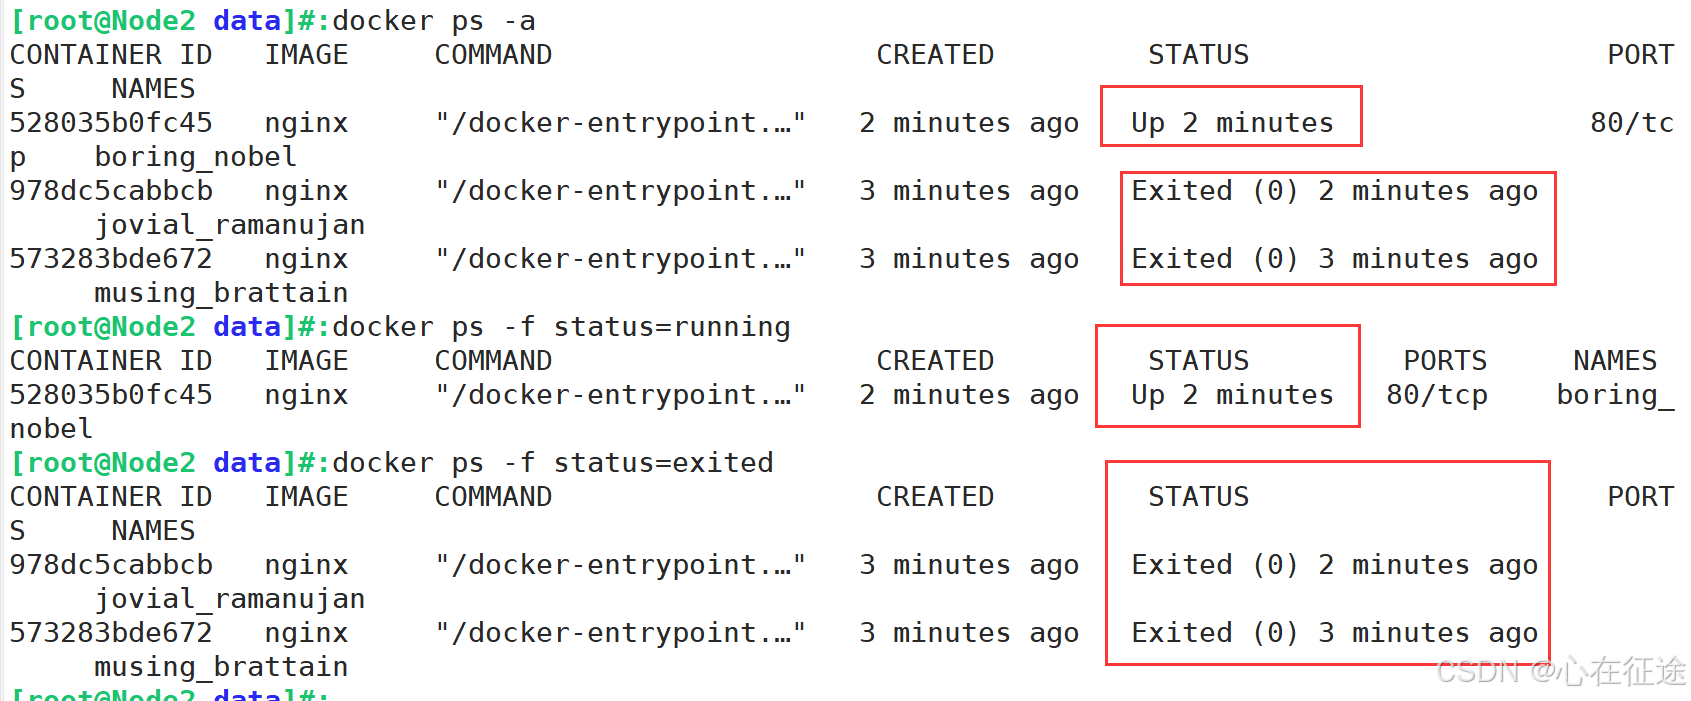1691x701 pixels.
Task: Click the 'docker ps -a' command text
Action: (x=433, y=21)
